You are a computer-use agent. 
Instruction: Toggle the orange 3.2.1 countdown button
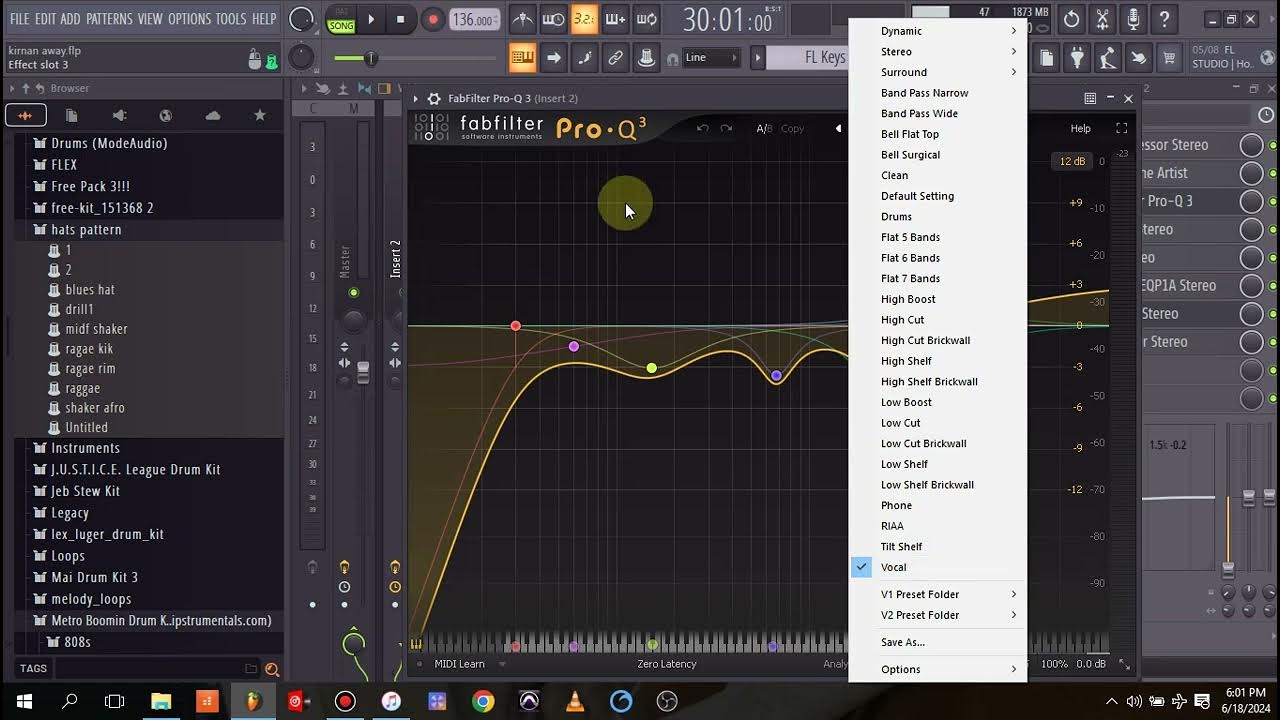tap(584, 19)
